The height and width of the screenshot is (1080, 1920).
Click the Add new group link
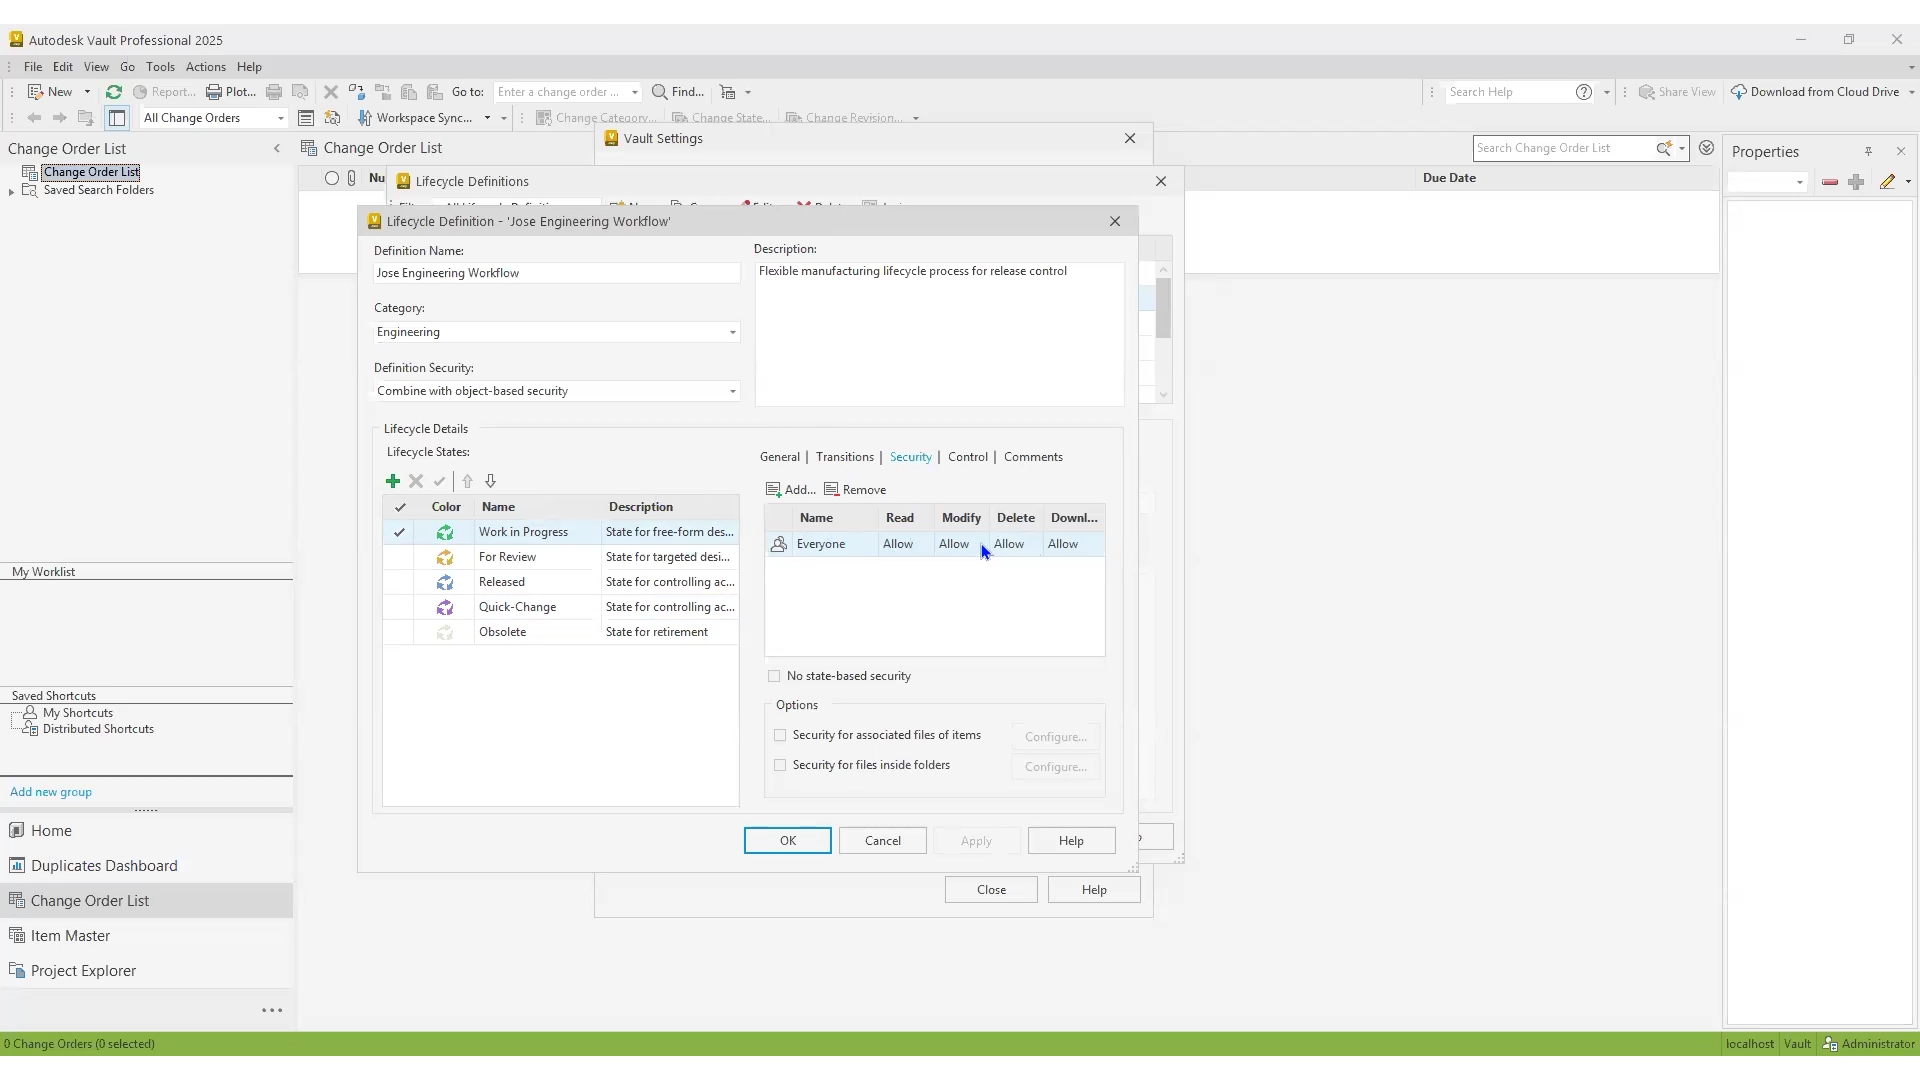[51, 792]
